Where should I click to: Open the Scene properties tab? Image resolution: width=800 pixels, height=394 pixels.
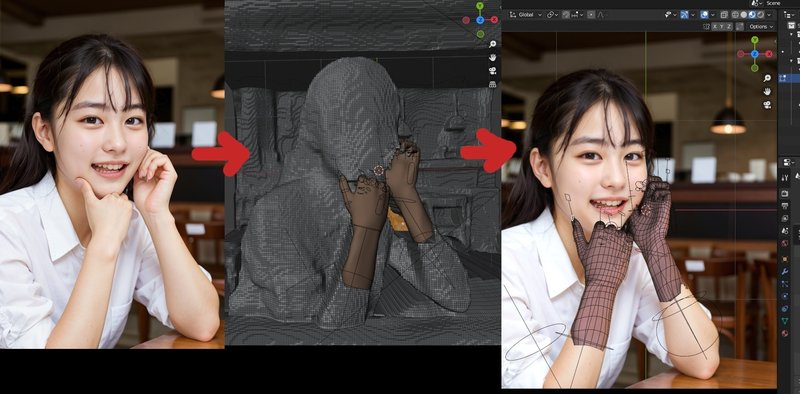(785, 230)
